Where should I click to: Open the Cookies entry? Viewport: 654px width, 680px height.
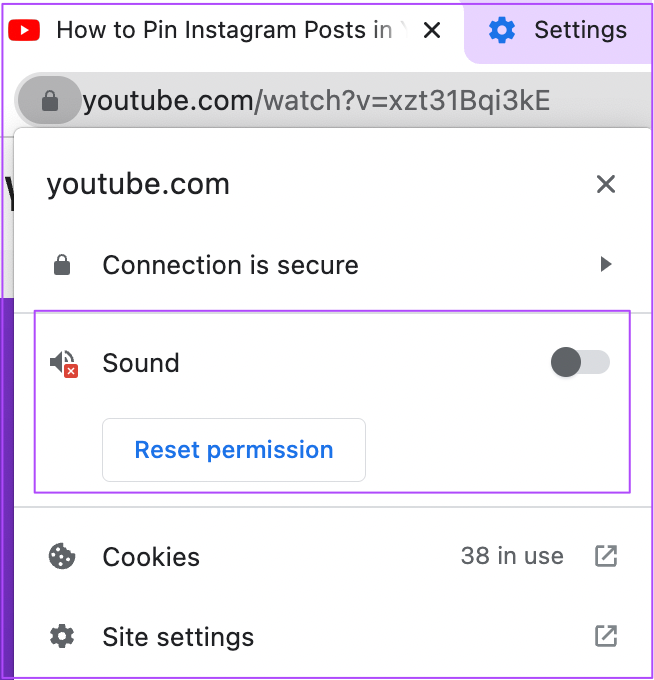tap(332, 556)
